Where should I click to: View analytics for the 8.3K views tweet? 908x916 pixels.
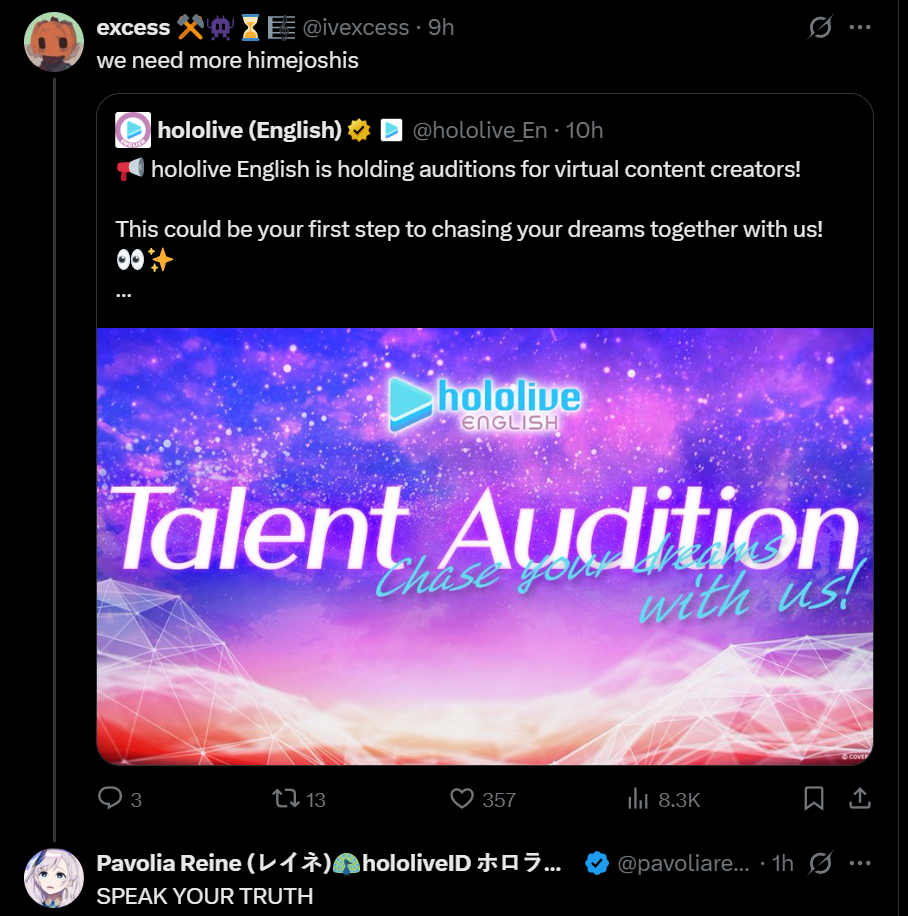pyautogui.click(x=638, y=798)
